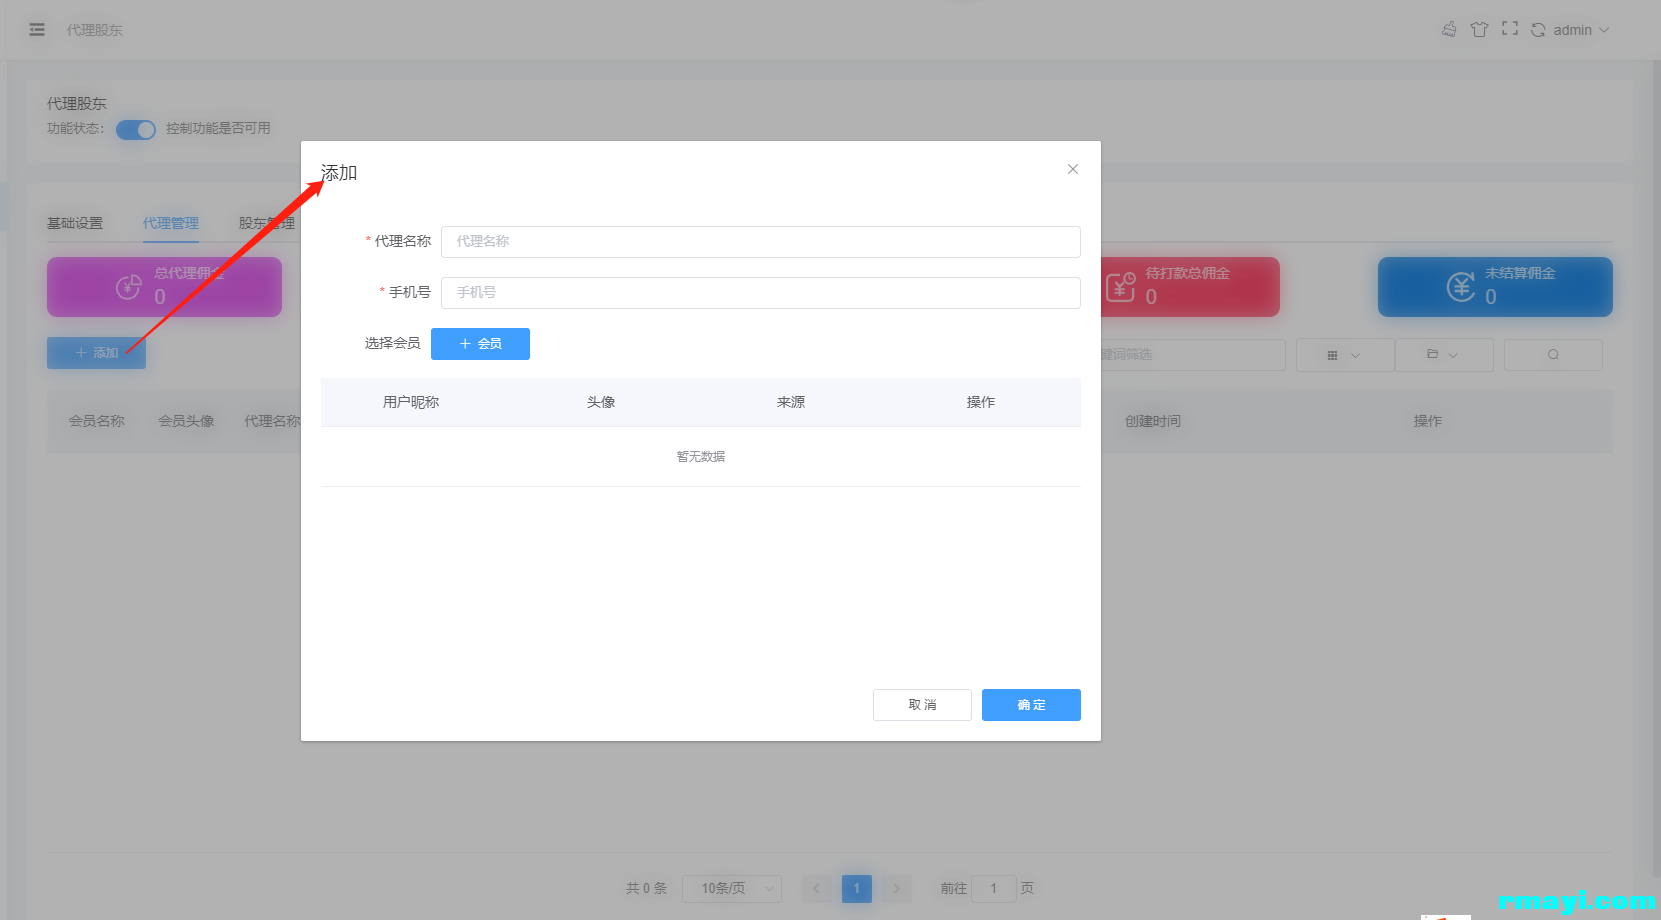Click the 创建时间 column header
Viewport: 1661px width, 920px height.
coord(1153,421)
